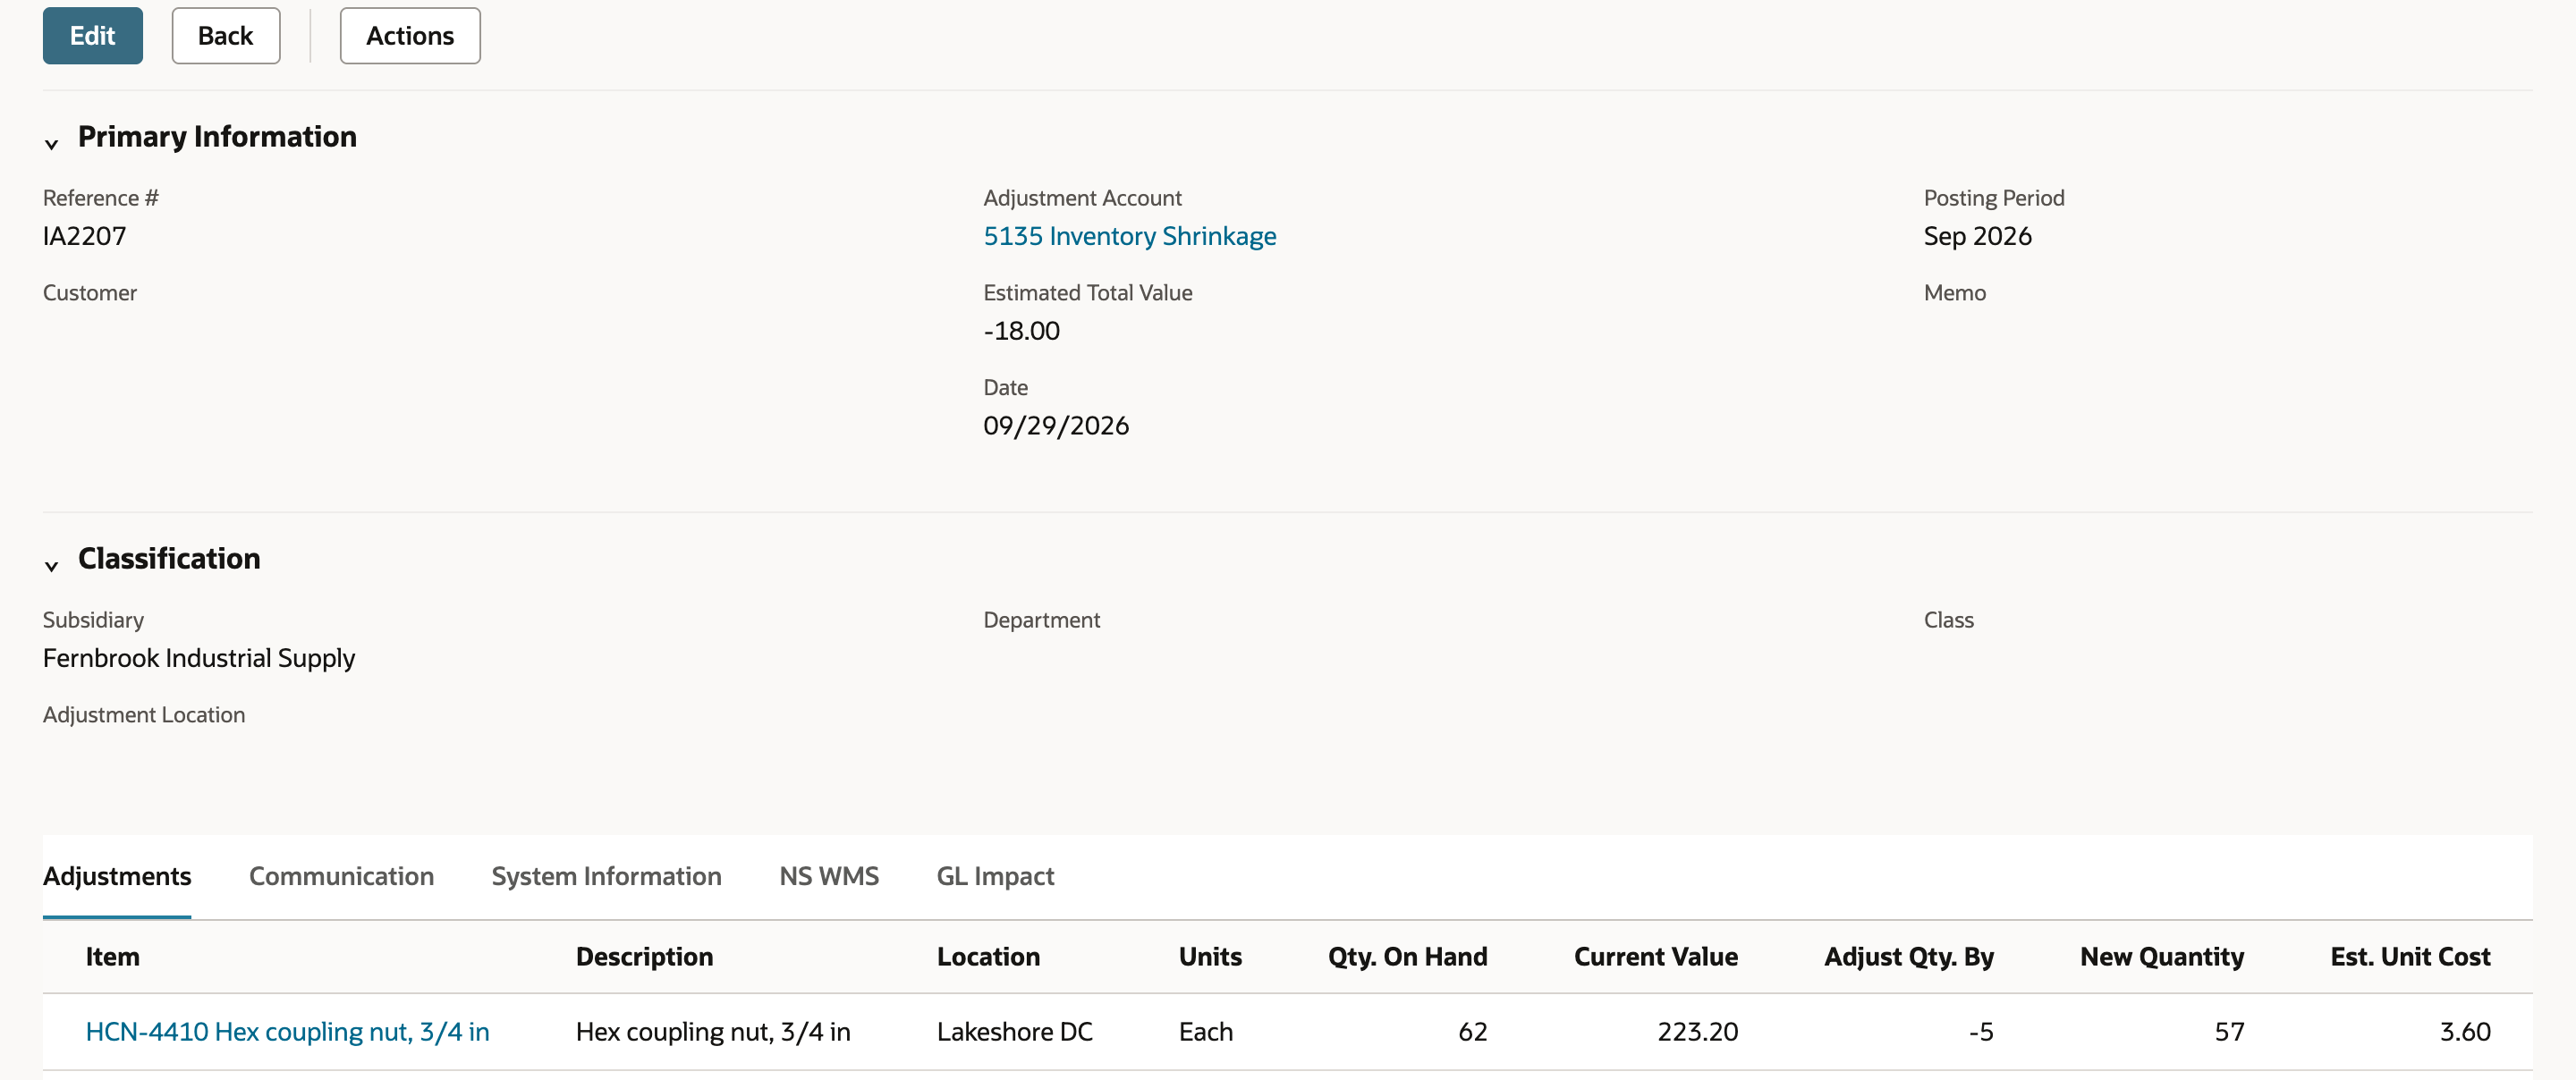The width and height of the screenshot is (2576, 1080).
Task: Collapse the Primary Information section chevron
Action: click(x=52, y=144)
